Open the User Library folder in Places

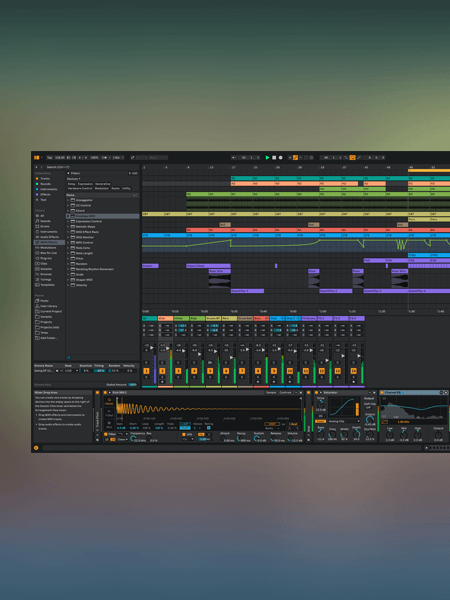[37, 306]
